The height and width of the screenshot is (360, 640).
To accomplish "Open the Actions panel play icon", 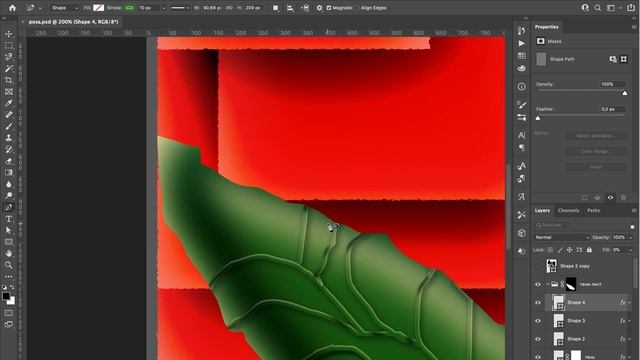I will point(522,43).
